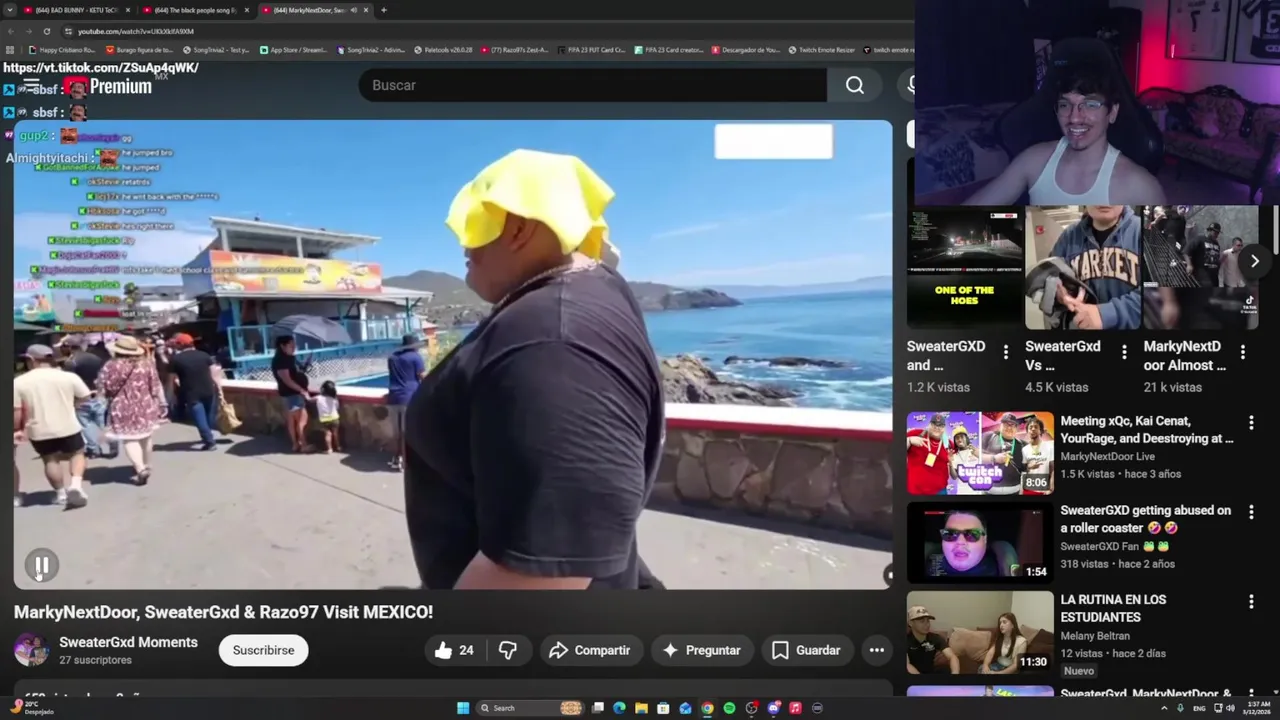Viewport: 1280px width, 720px height.
Task: Open the 'SongTrivia2 - Test y...' bookmark
Action: (x=216, y=49)
